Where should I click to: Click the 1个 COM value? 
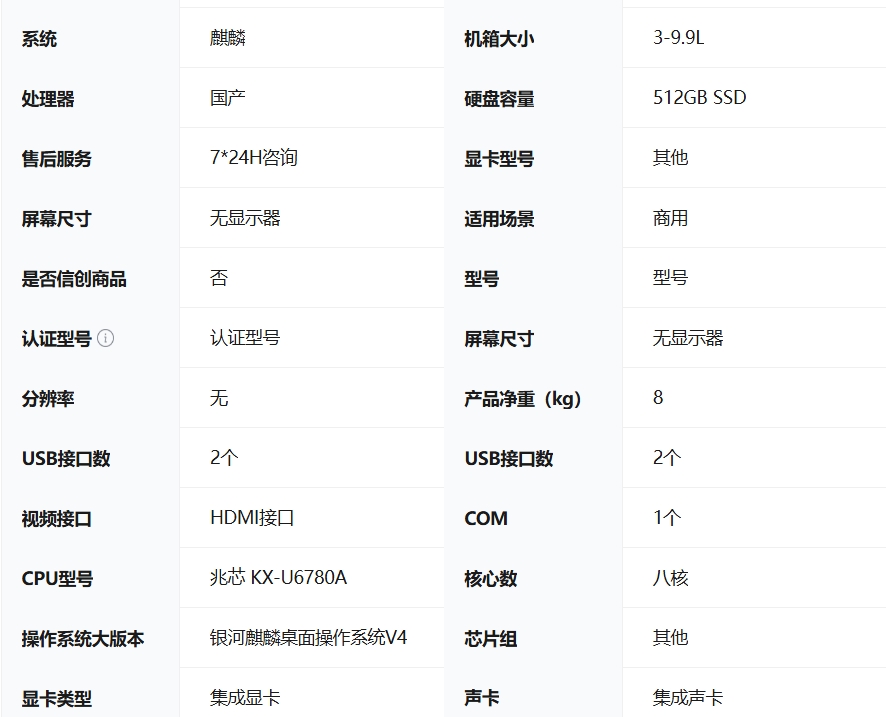click(x=667, y=517)
